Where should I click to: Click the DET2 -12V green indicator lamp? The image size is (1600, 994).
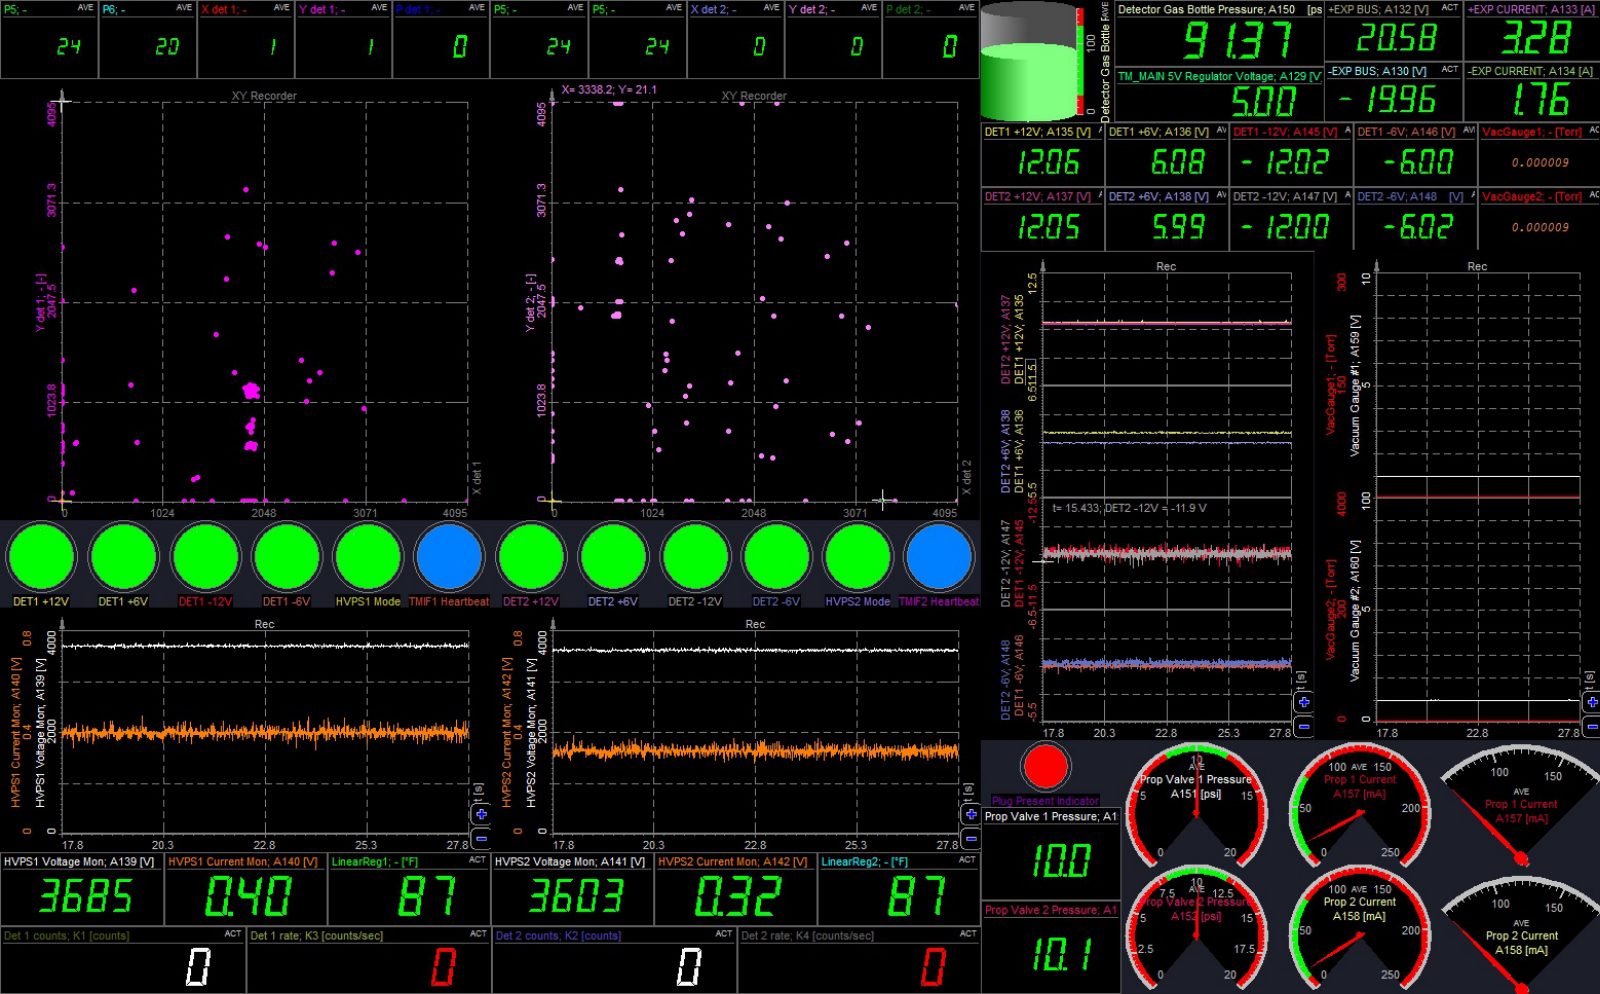pyautogui.click(x=695, y=556)
